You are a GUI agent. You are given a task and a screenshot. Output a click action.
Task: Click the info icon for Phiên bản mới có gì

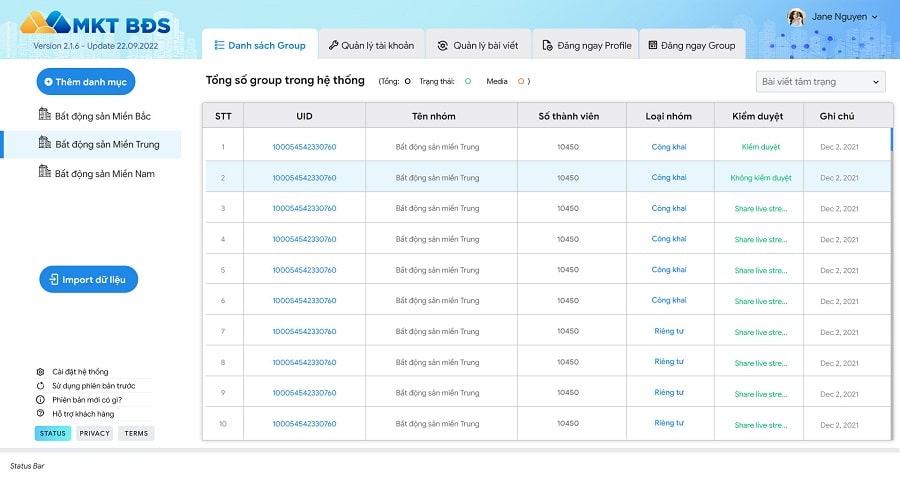40,399
